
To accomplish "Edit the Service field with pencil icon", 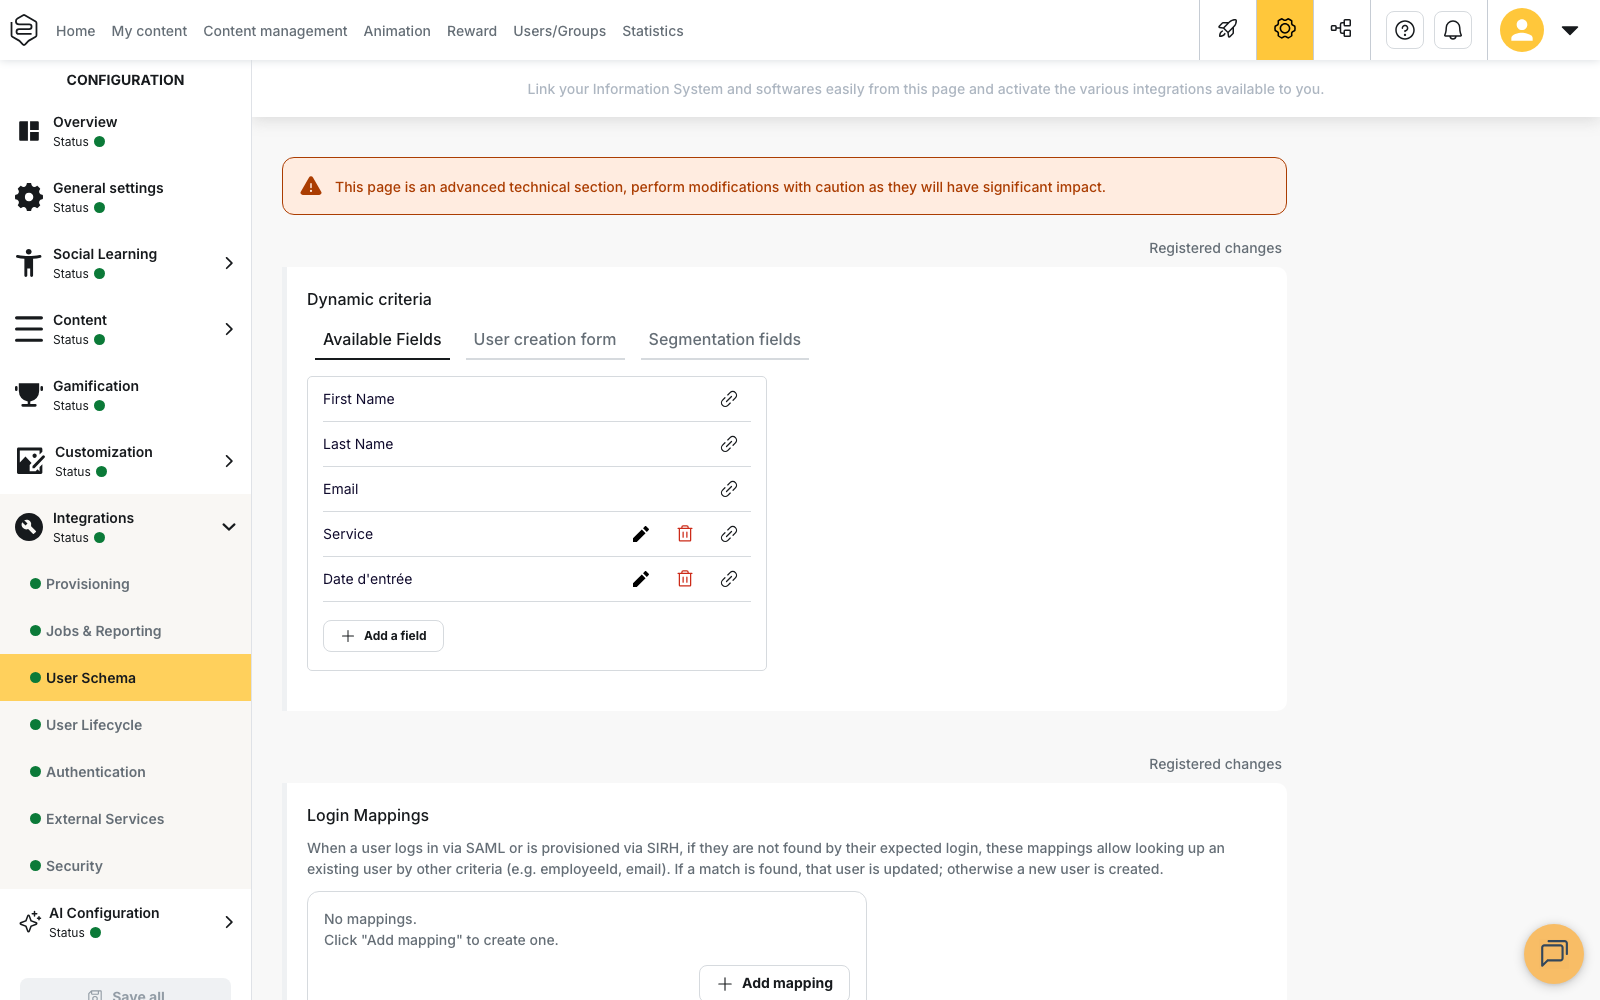I will pyautogui.click(x=641, y=534).
